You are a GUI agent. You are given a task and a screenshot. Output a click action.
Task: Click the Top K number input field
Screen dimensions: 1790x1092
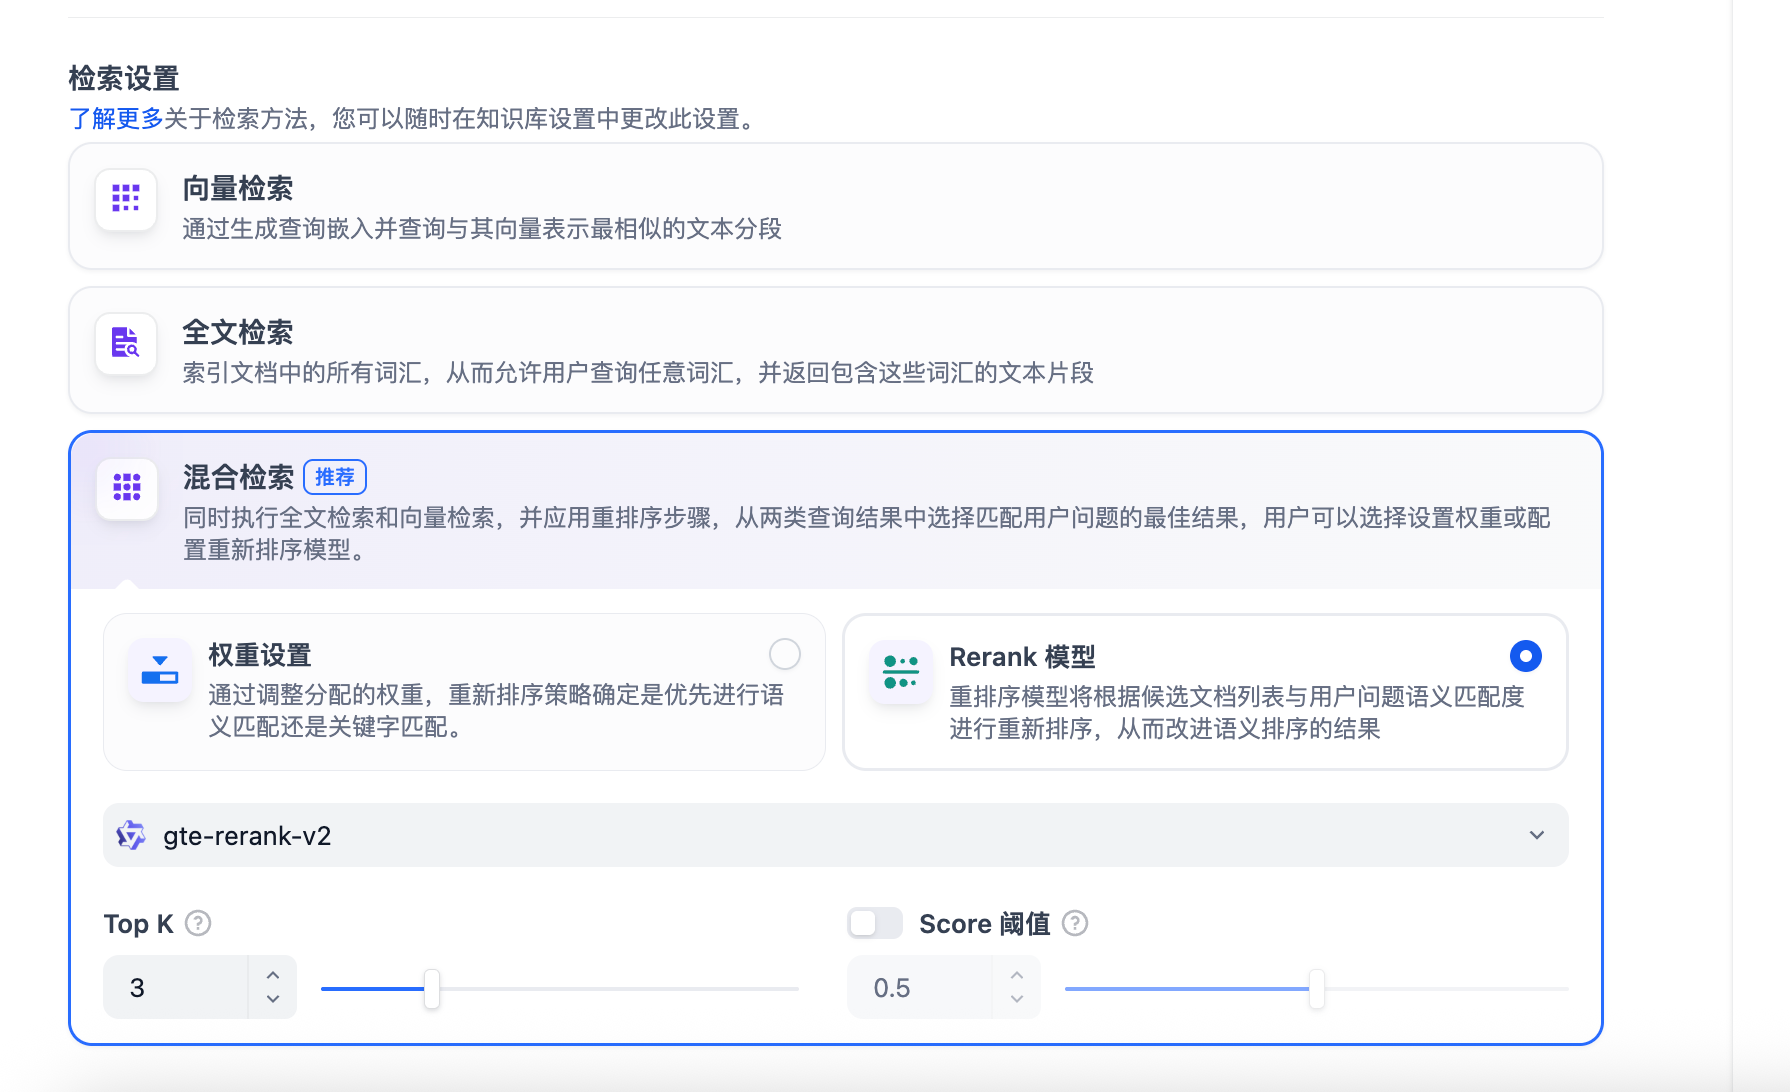(176, 987)
